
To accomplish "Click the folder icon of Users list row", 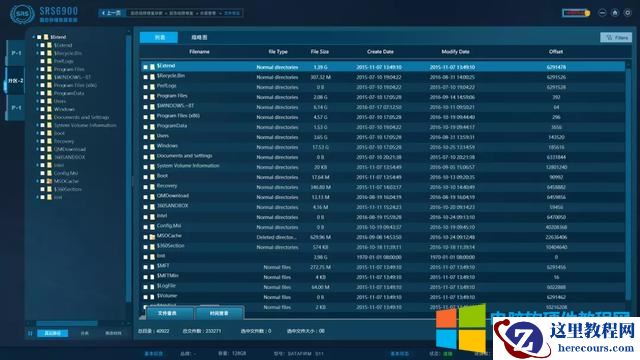I will 152,137.
